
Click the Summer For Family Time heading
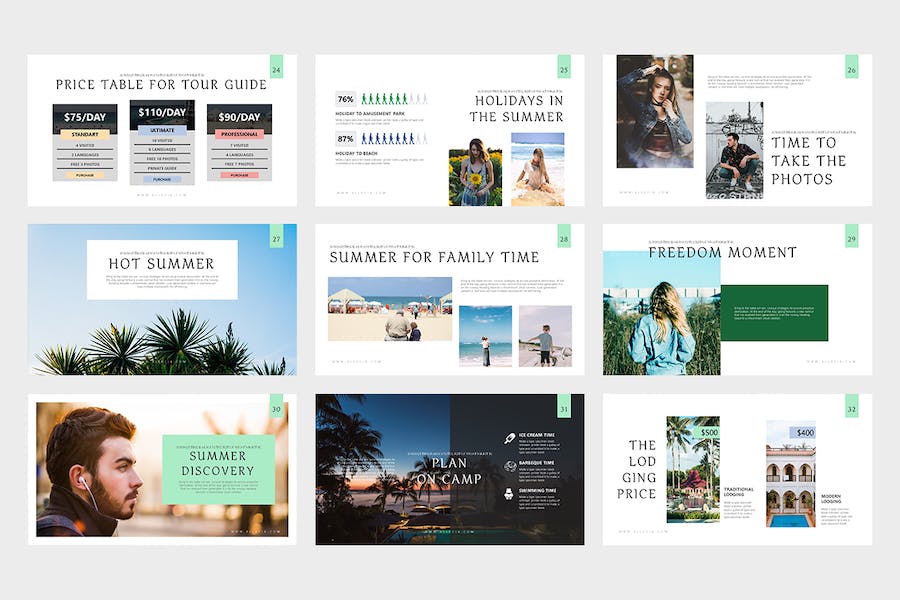[435, 257]
